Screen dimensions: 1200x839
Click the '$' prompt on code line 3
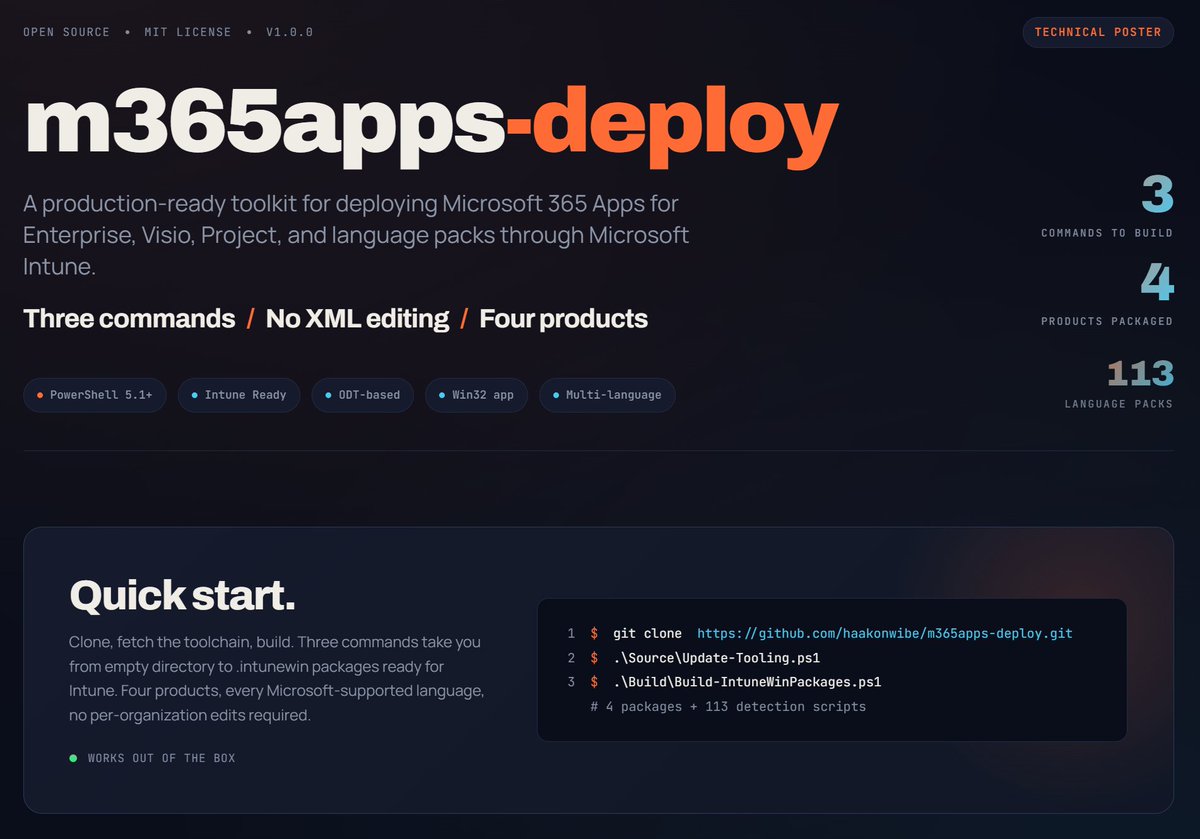(594, 682)
